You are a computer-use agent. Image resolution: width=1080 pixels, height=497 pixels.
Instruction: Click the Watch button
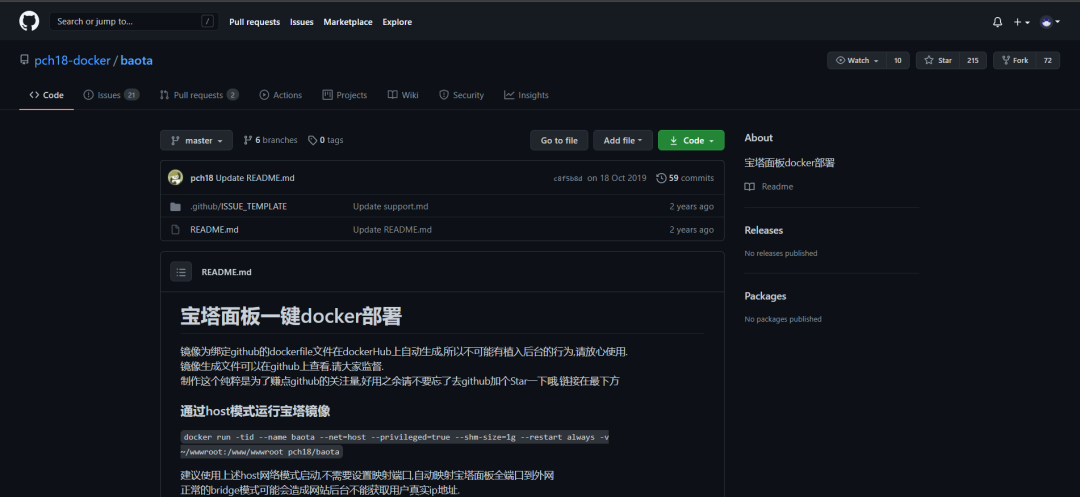857,61
